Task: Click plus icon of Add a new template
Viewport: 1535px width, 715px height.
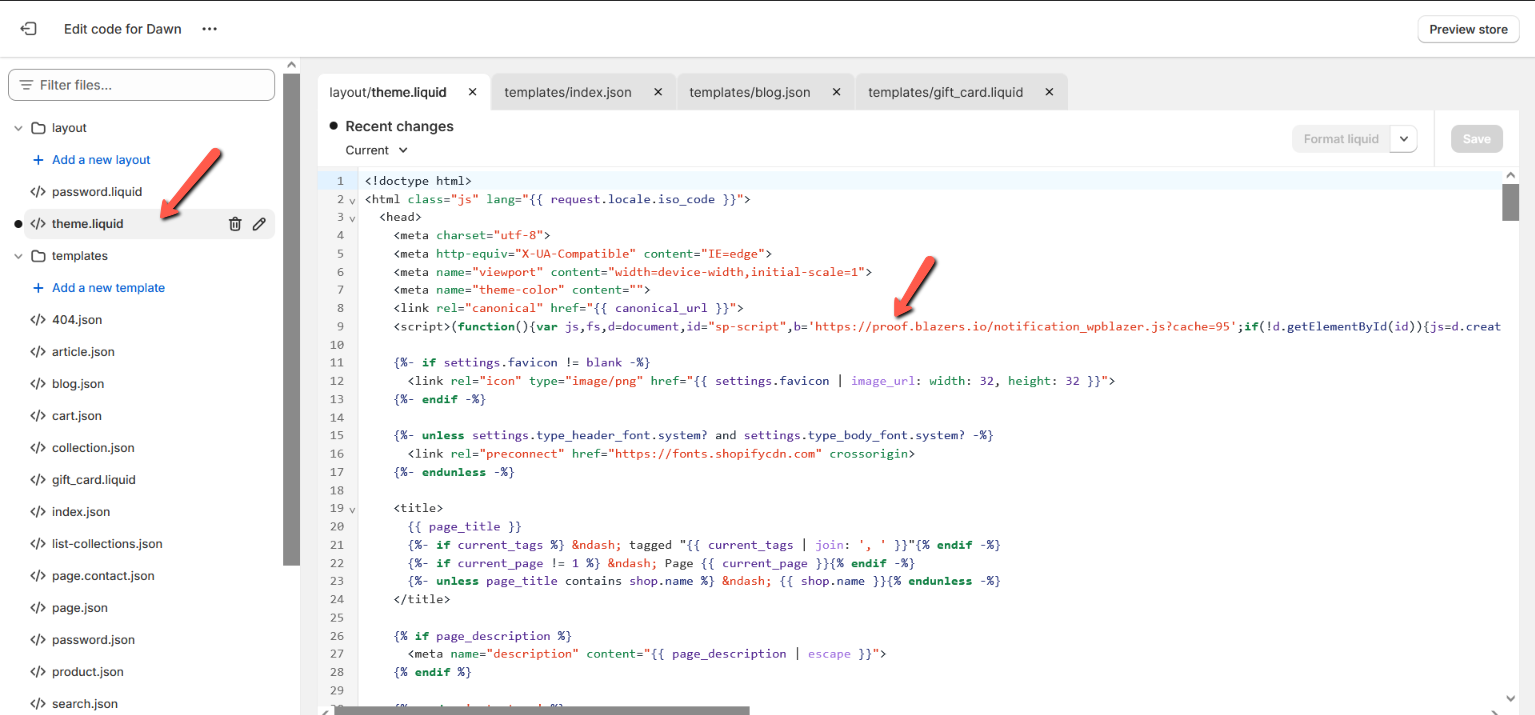Action: [x=38, y=288]
